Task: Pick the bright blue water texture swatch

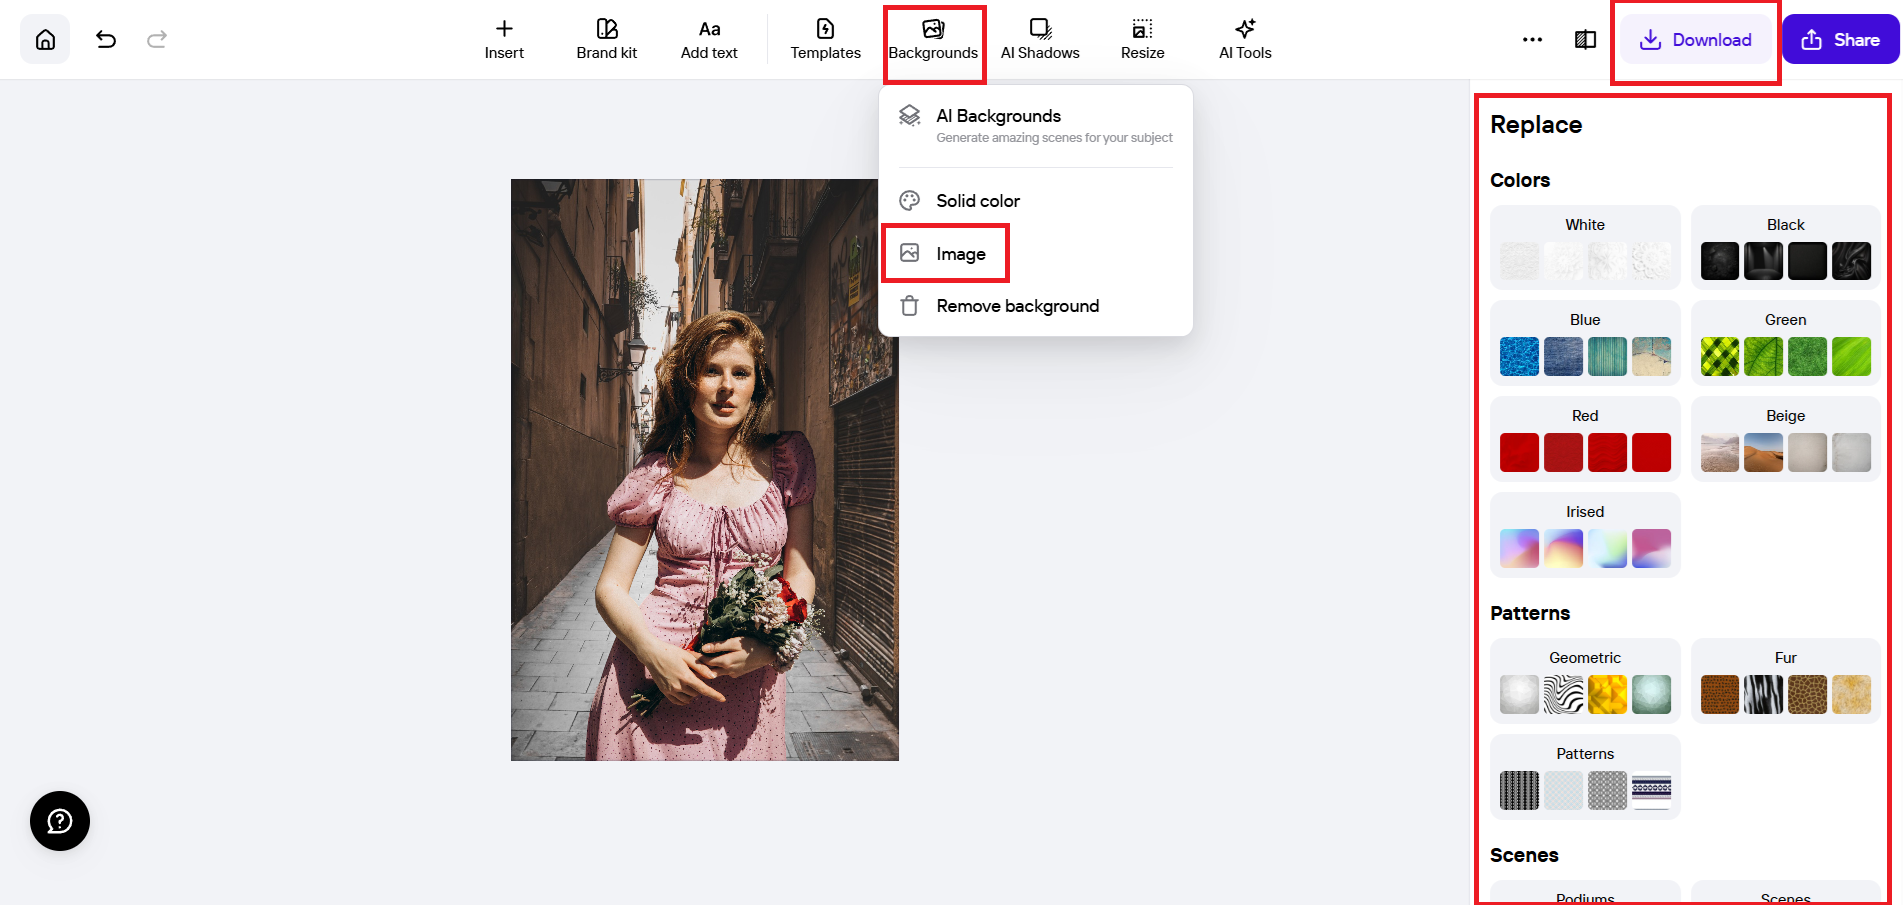Action: [x=1519, y=357]
